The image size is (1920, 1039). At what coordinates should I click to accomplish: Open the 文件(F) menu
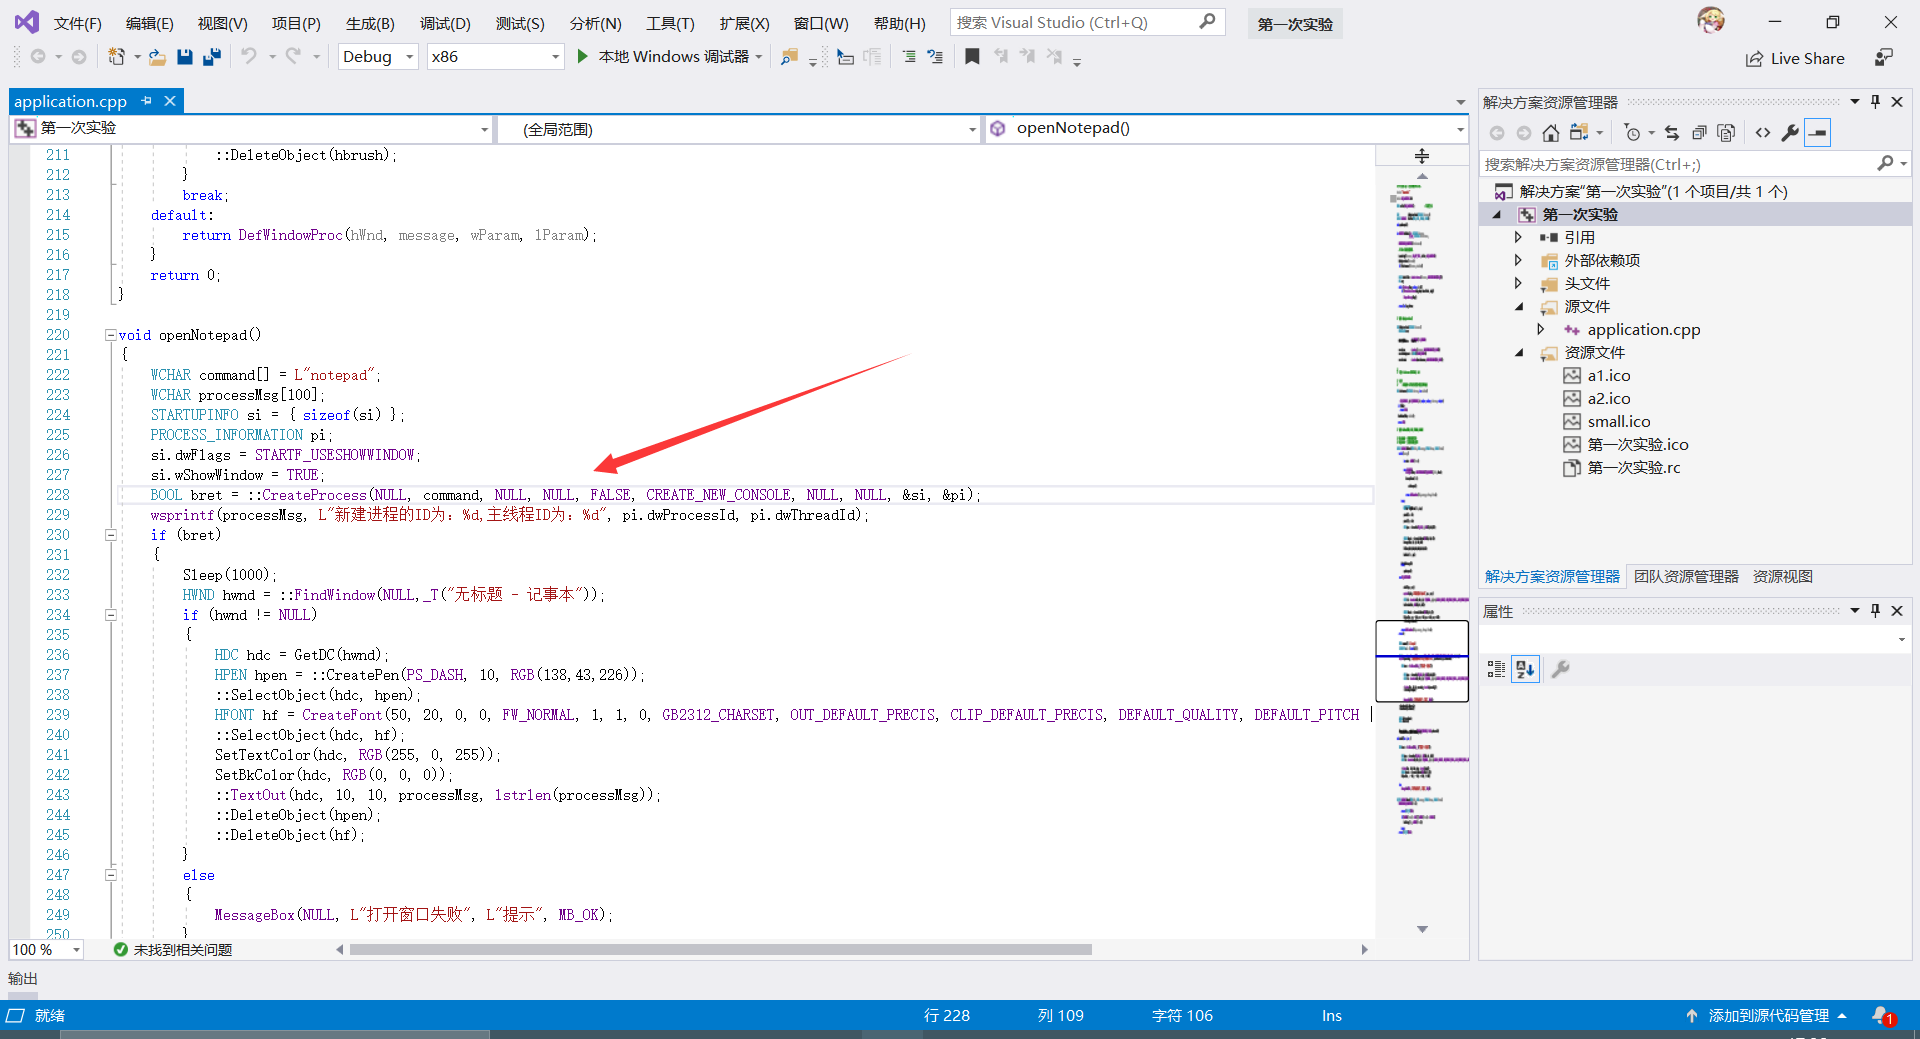pos(77,23)
